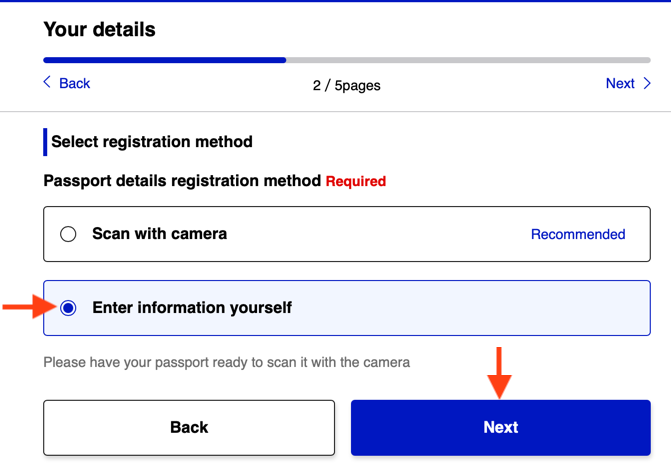Select the "Enter information yourself" radio button
The height and width of the screenshot is (474, 671).
pos(68,308)
